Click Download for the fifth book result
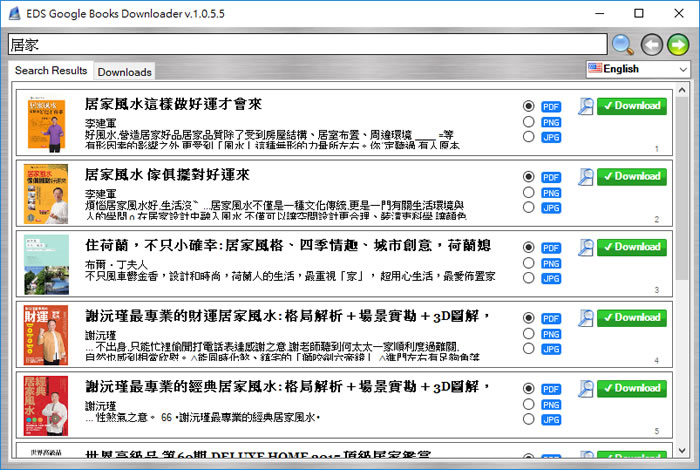This screenshot has height=470, width=700. 632,388
